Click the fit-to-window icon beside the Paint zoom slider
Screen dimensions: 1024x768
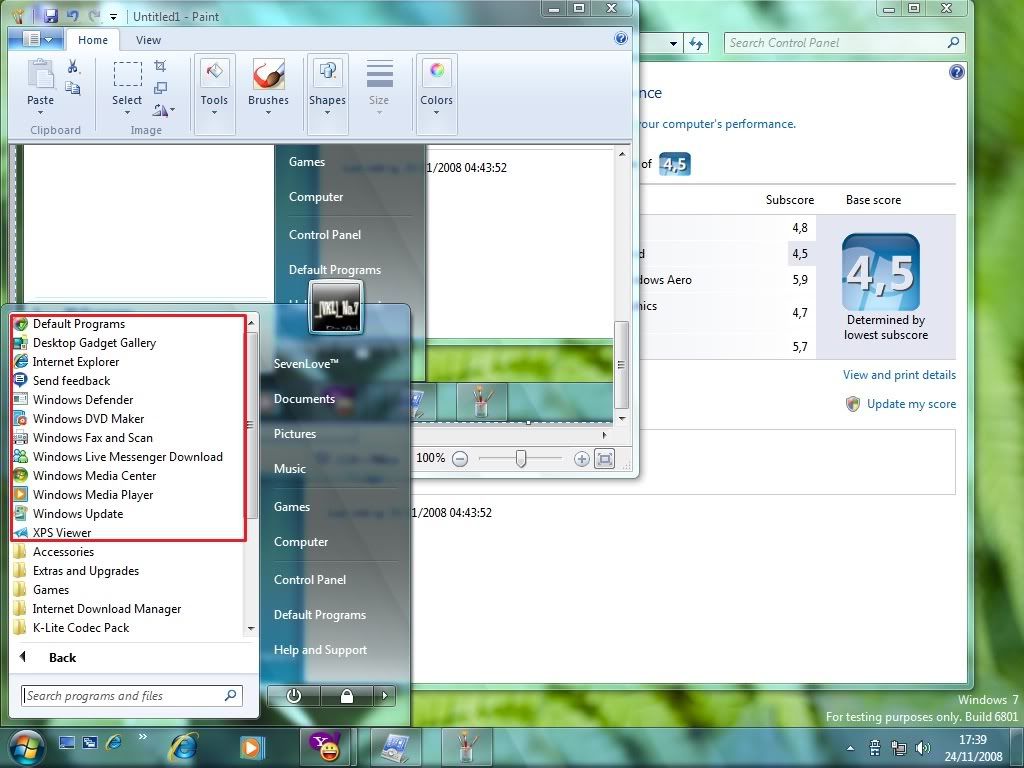click(x=605, y=459)
